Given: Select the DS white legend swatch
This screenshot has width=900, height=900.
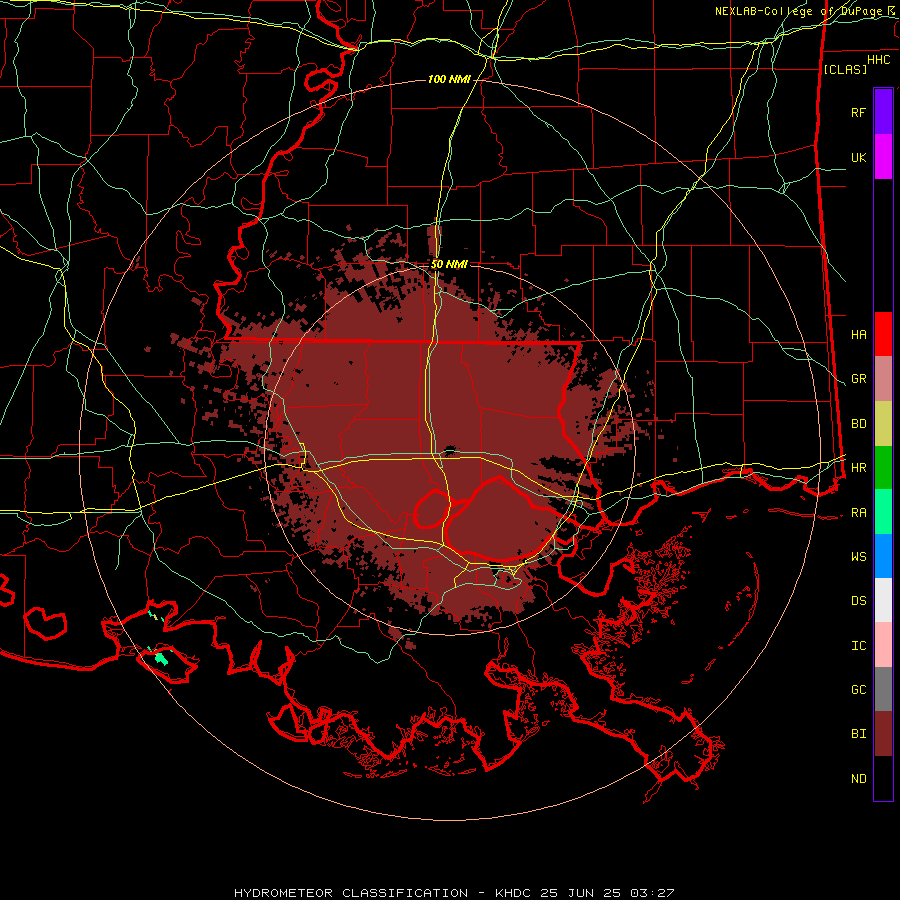Looking at the screenshot, I should click(883, 600).
